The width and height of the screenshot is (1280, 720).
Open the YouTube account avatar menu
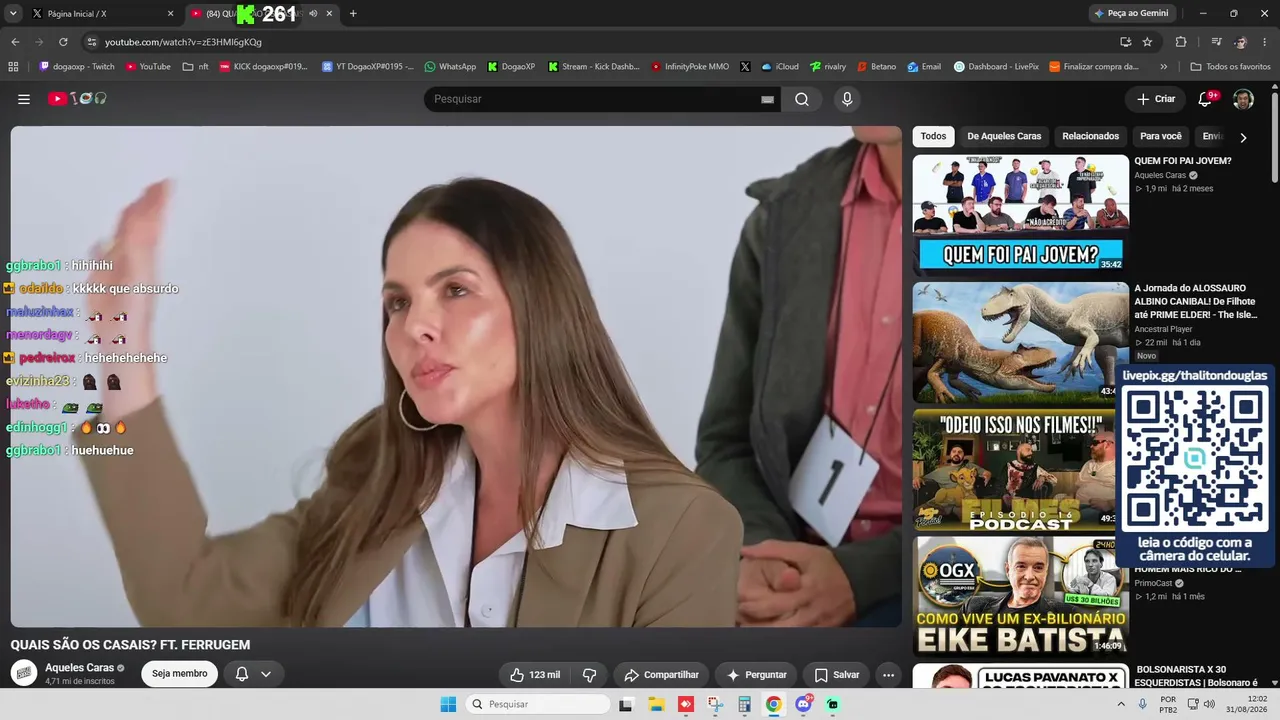pyautogui.click(x=1243, y=99)
